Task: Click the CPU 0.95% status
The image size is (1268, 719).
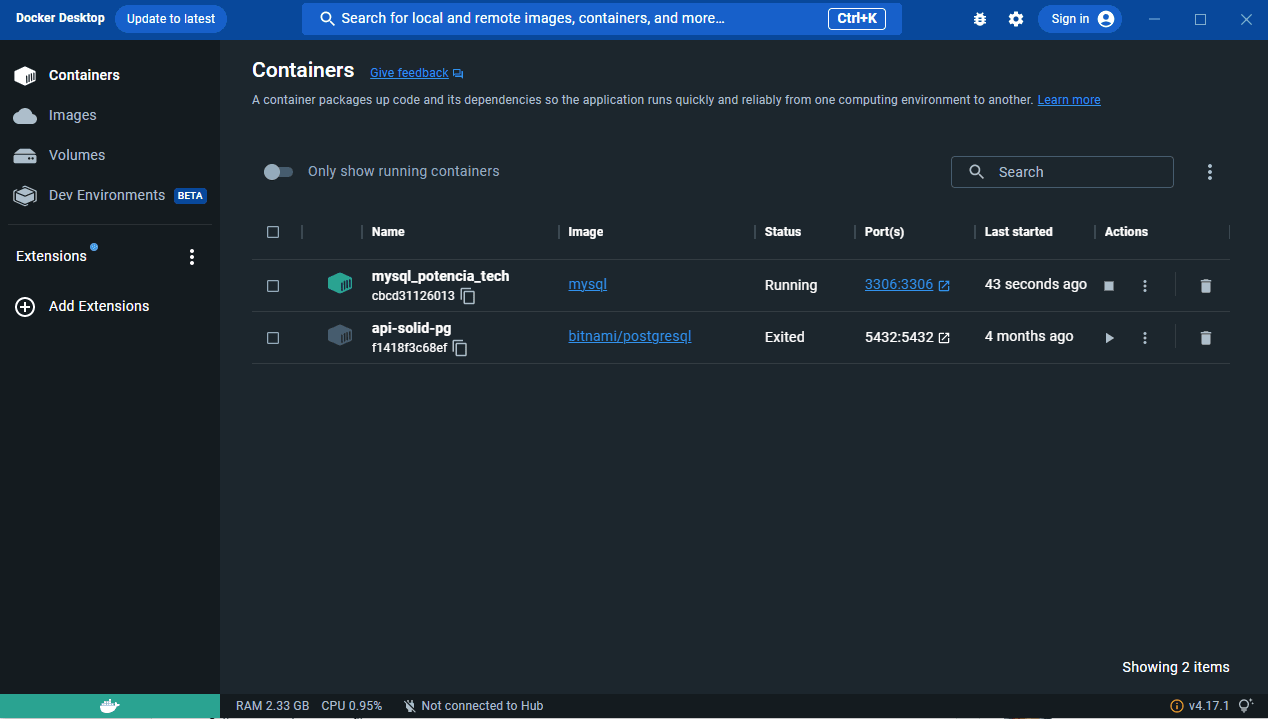Action: pos(352,706)
